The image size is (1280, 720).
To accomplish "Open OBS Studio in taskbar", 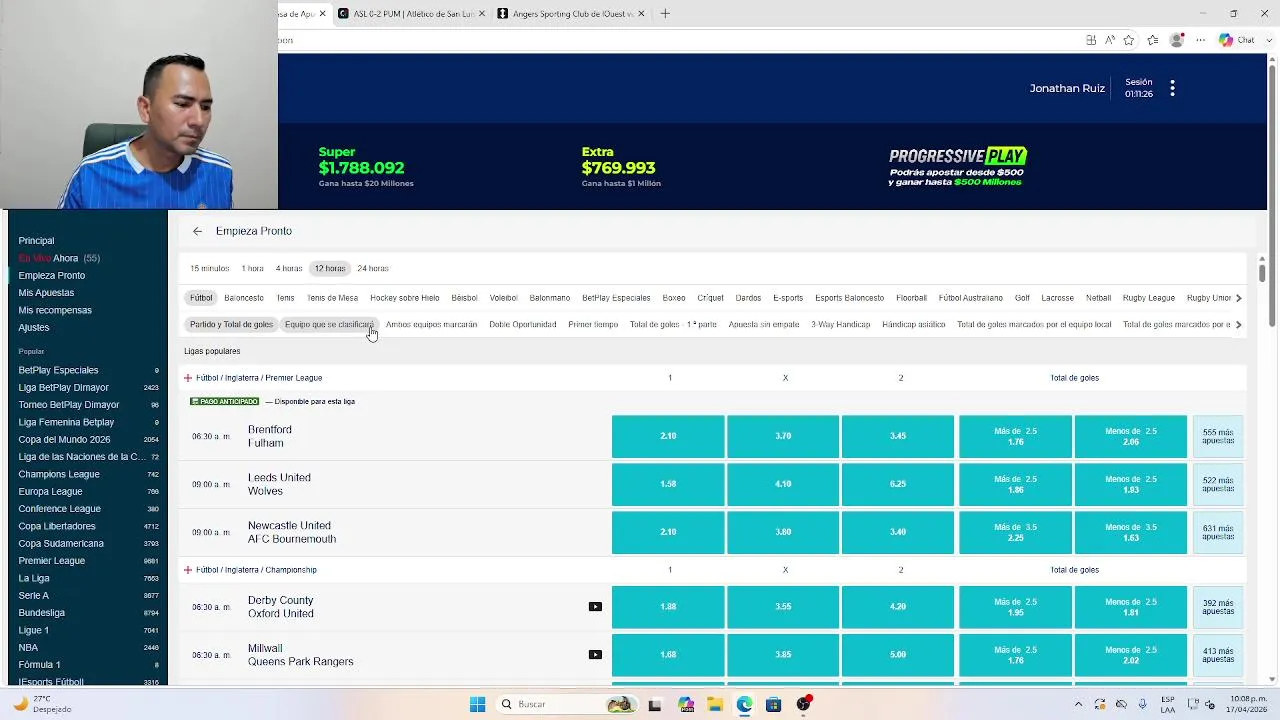I will [x=803, y=704].
